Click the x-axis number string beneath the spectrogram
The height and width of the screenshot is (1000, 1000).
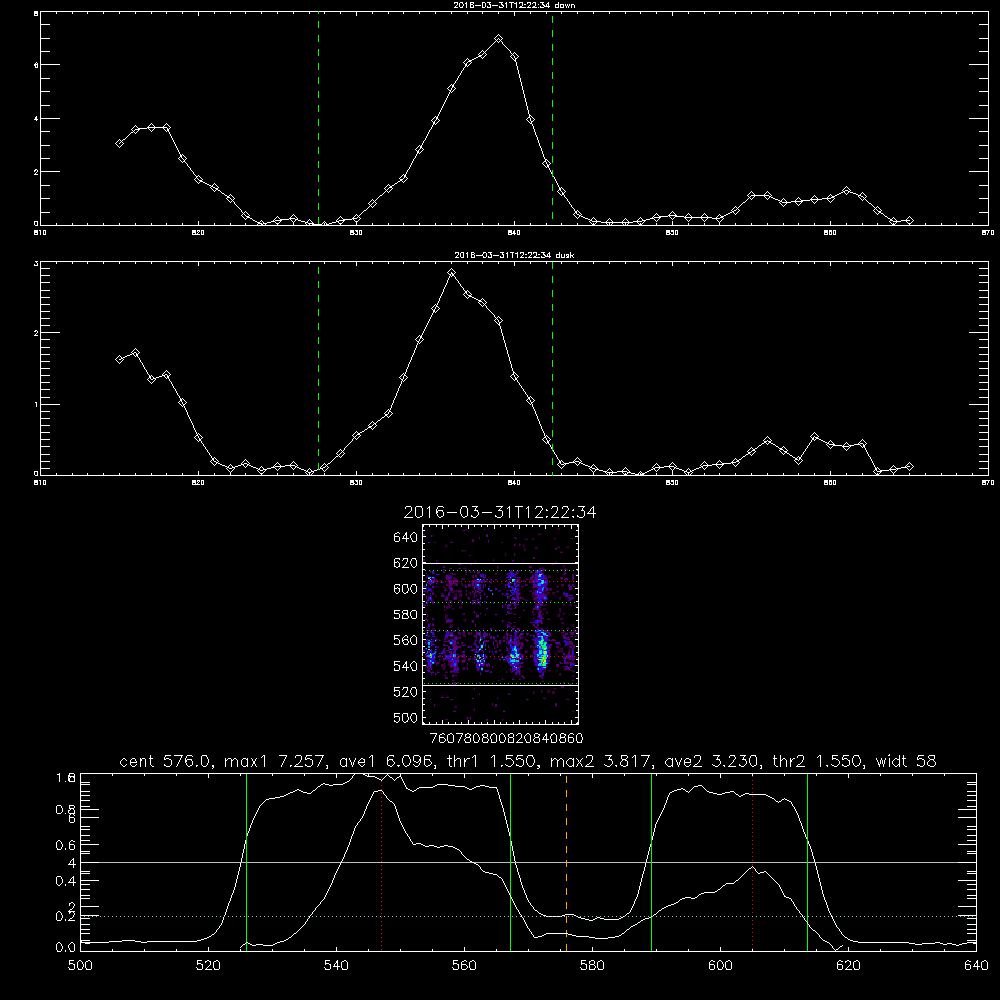506,738
